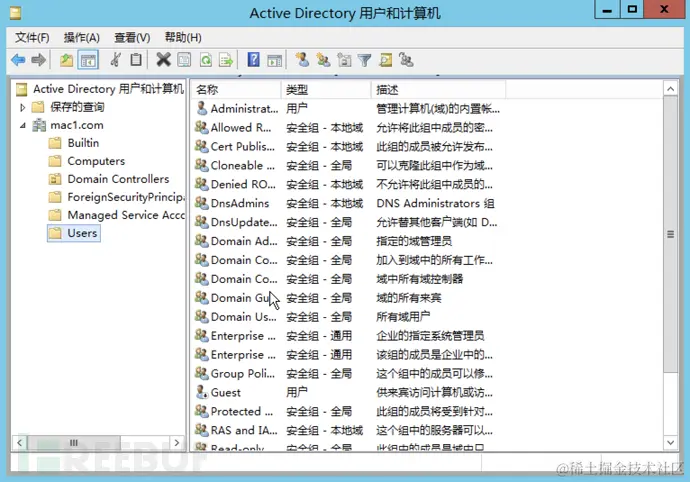Go forward with the gray arrow
Viewport: 690px width, 482px height.
click(x=39, y=60)
